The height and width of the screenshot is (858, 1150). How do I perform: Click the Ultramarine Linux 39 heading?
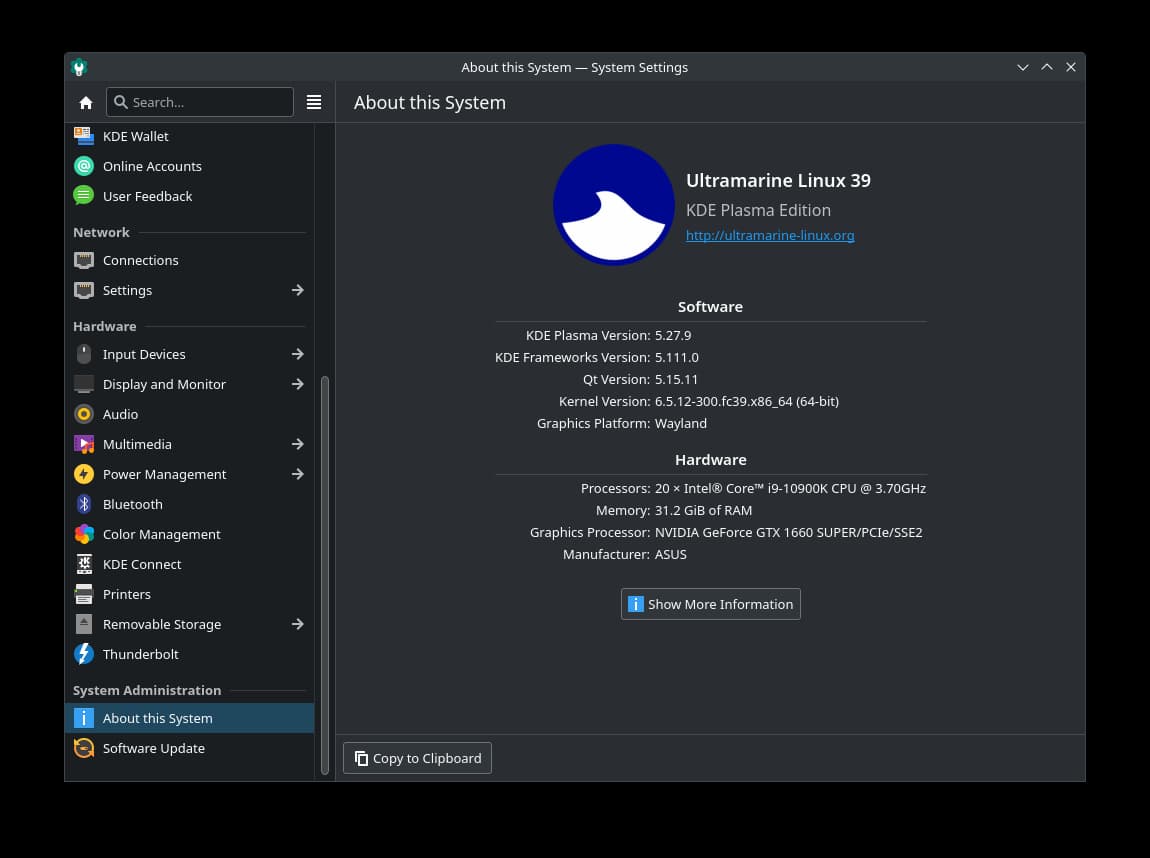click(778, 180)
